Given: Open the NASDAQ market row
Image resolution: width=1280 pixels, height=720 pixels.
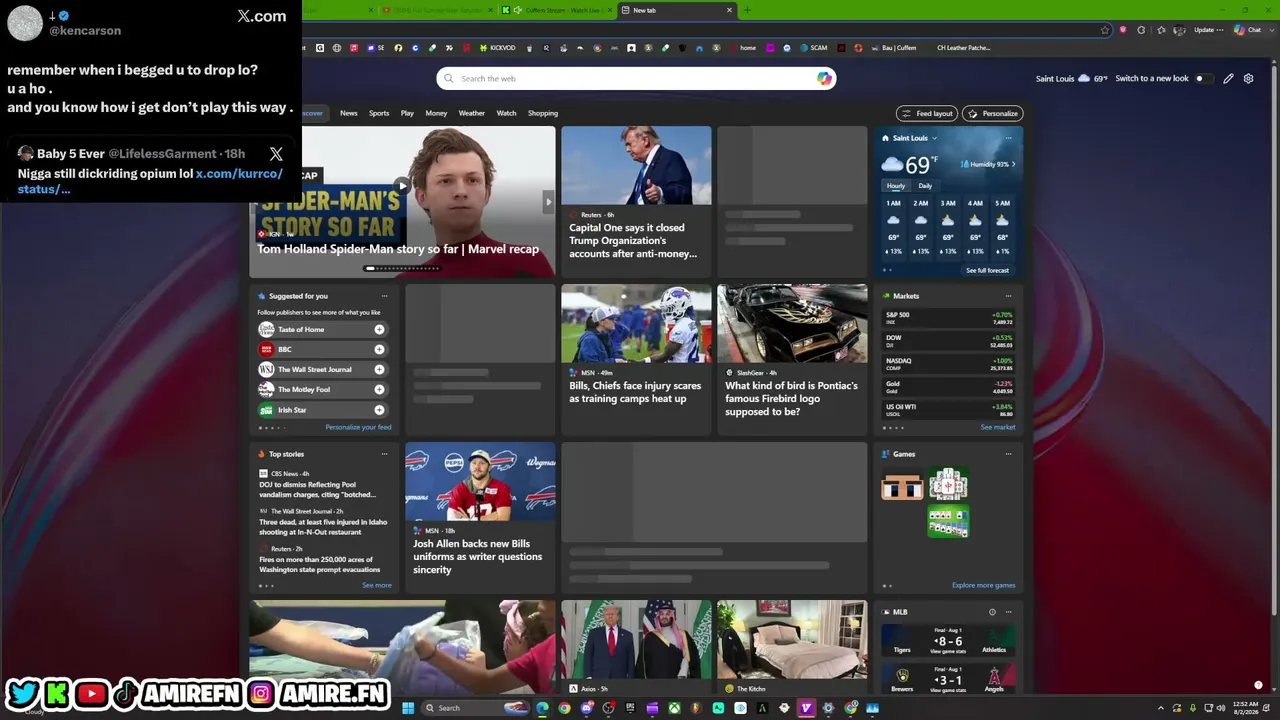Looking at the screenshot, I should point(949,364).
